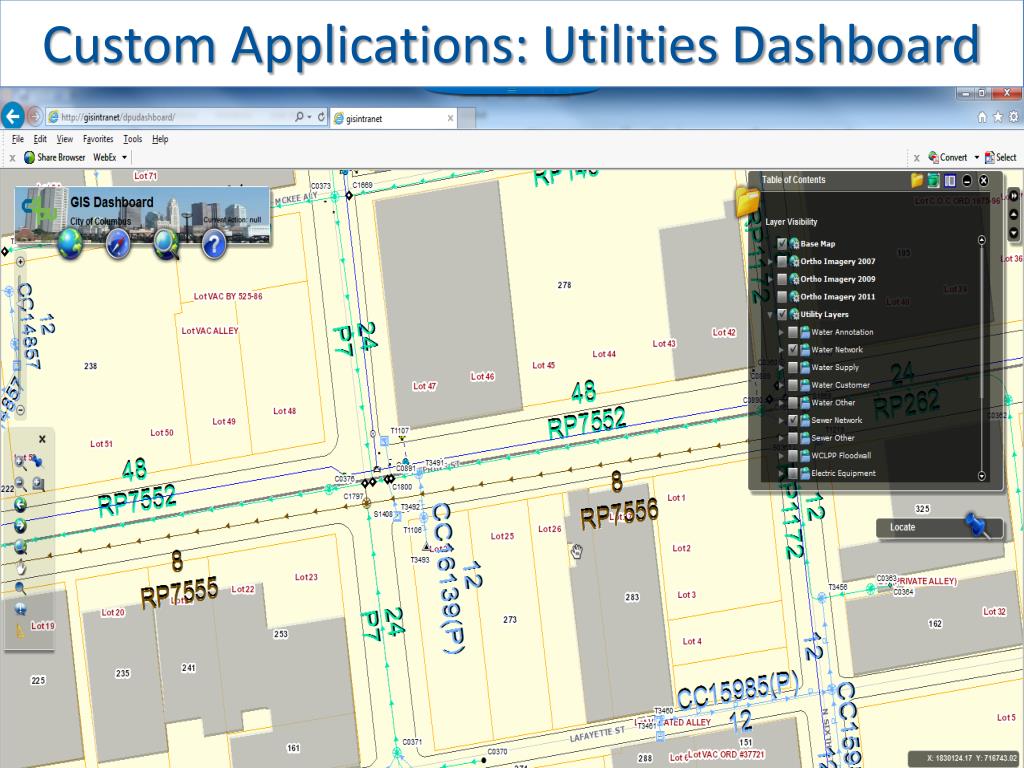Enable the Ortho Imagery 2011 layer checkbox
1024x768 pixels.
pos(782,296)
